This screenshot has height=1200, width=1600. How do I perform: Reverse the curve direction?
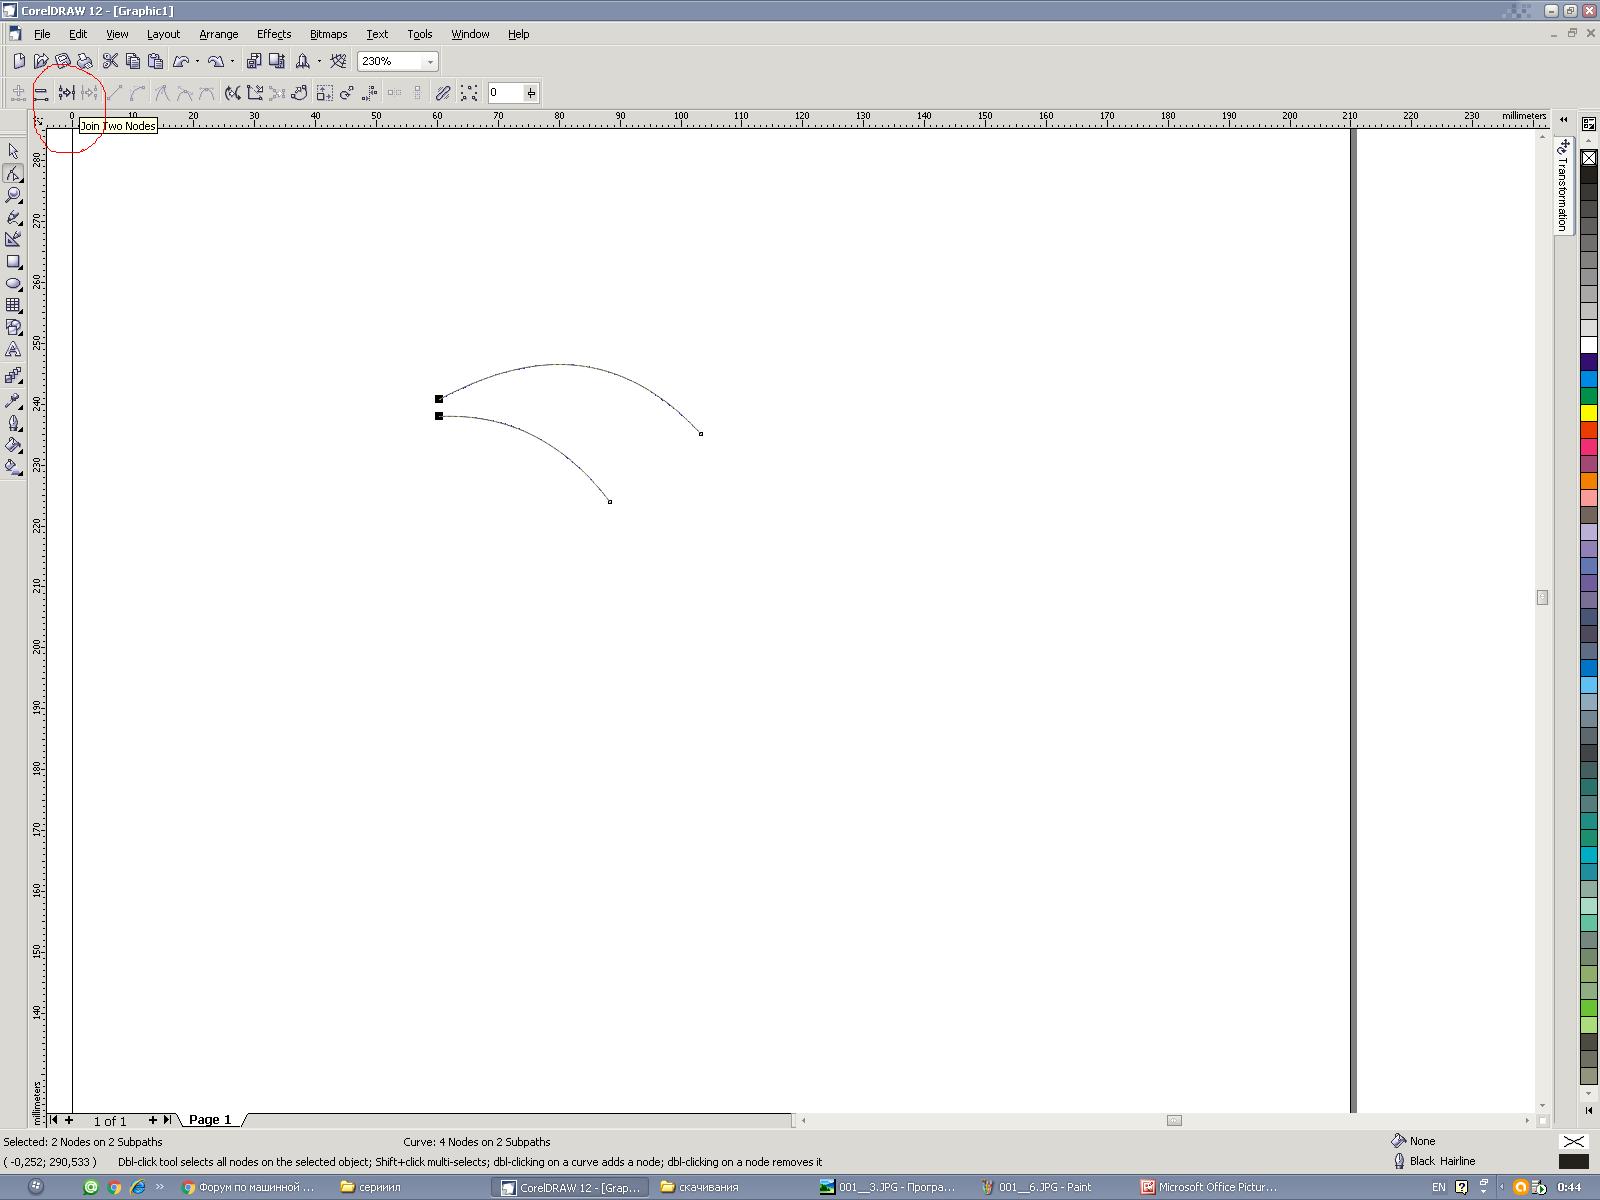click(x=233, y=93)
